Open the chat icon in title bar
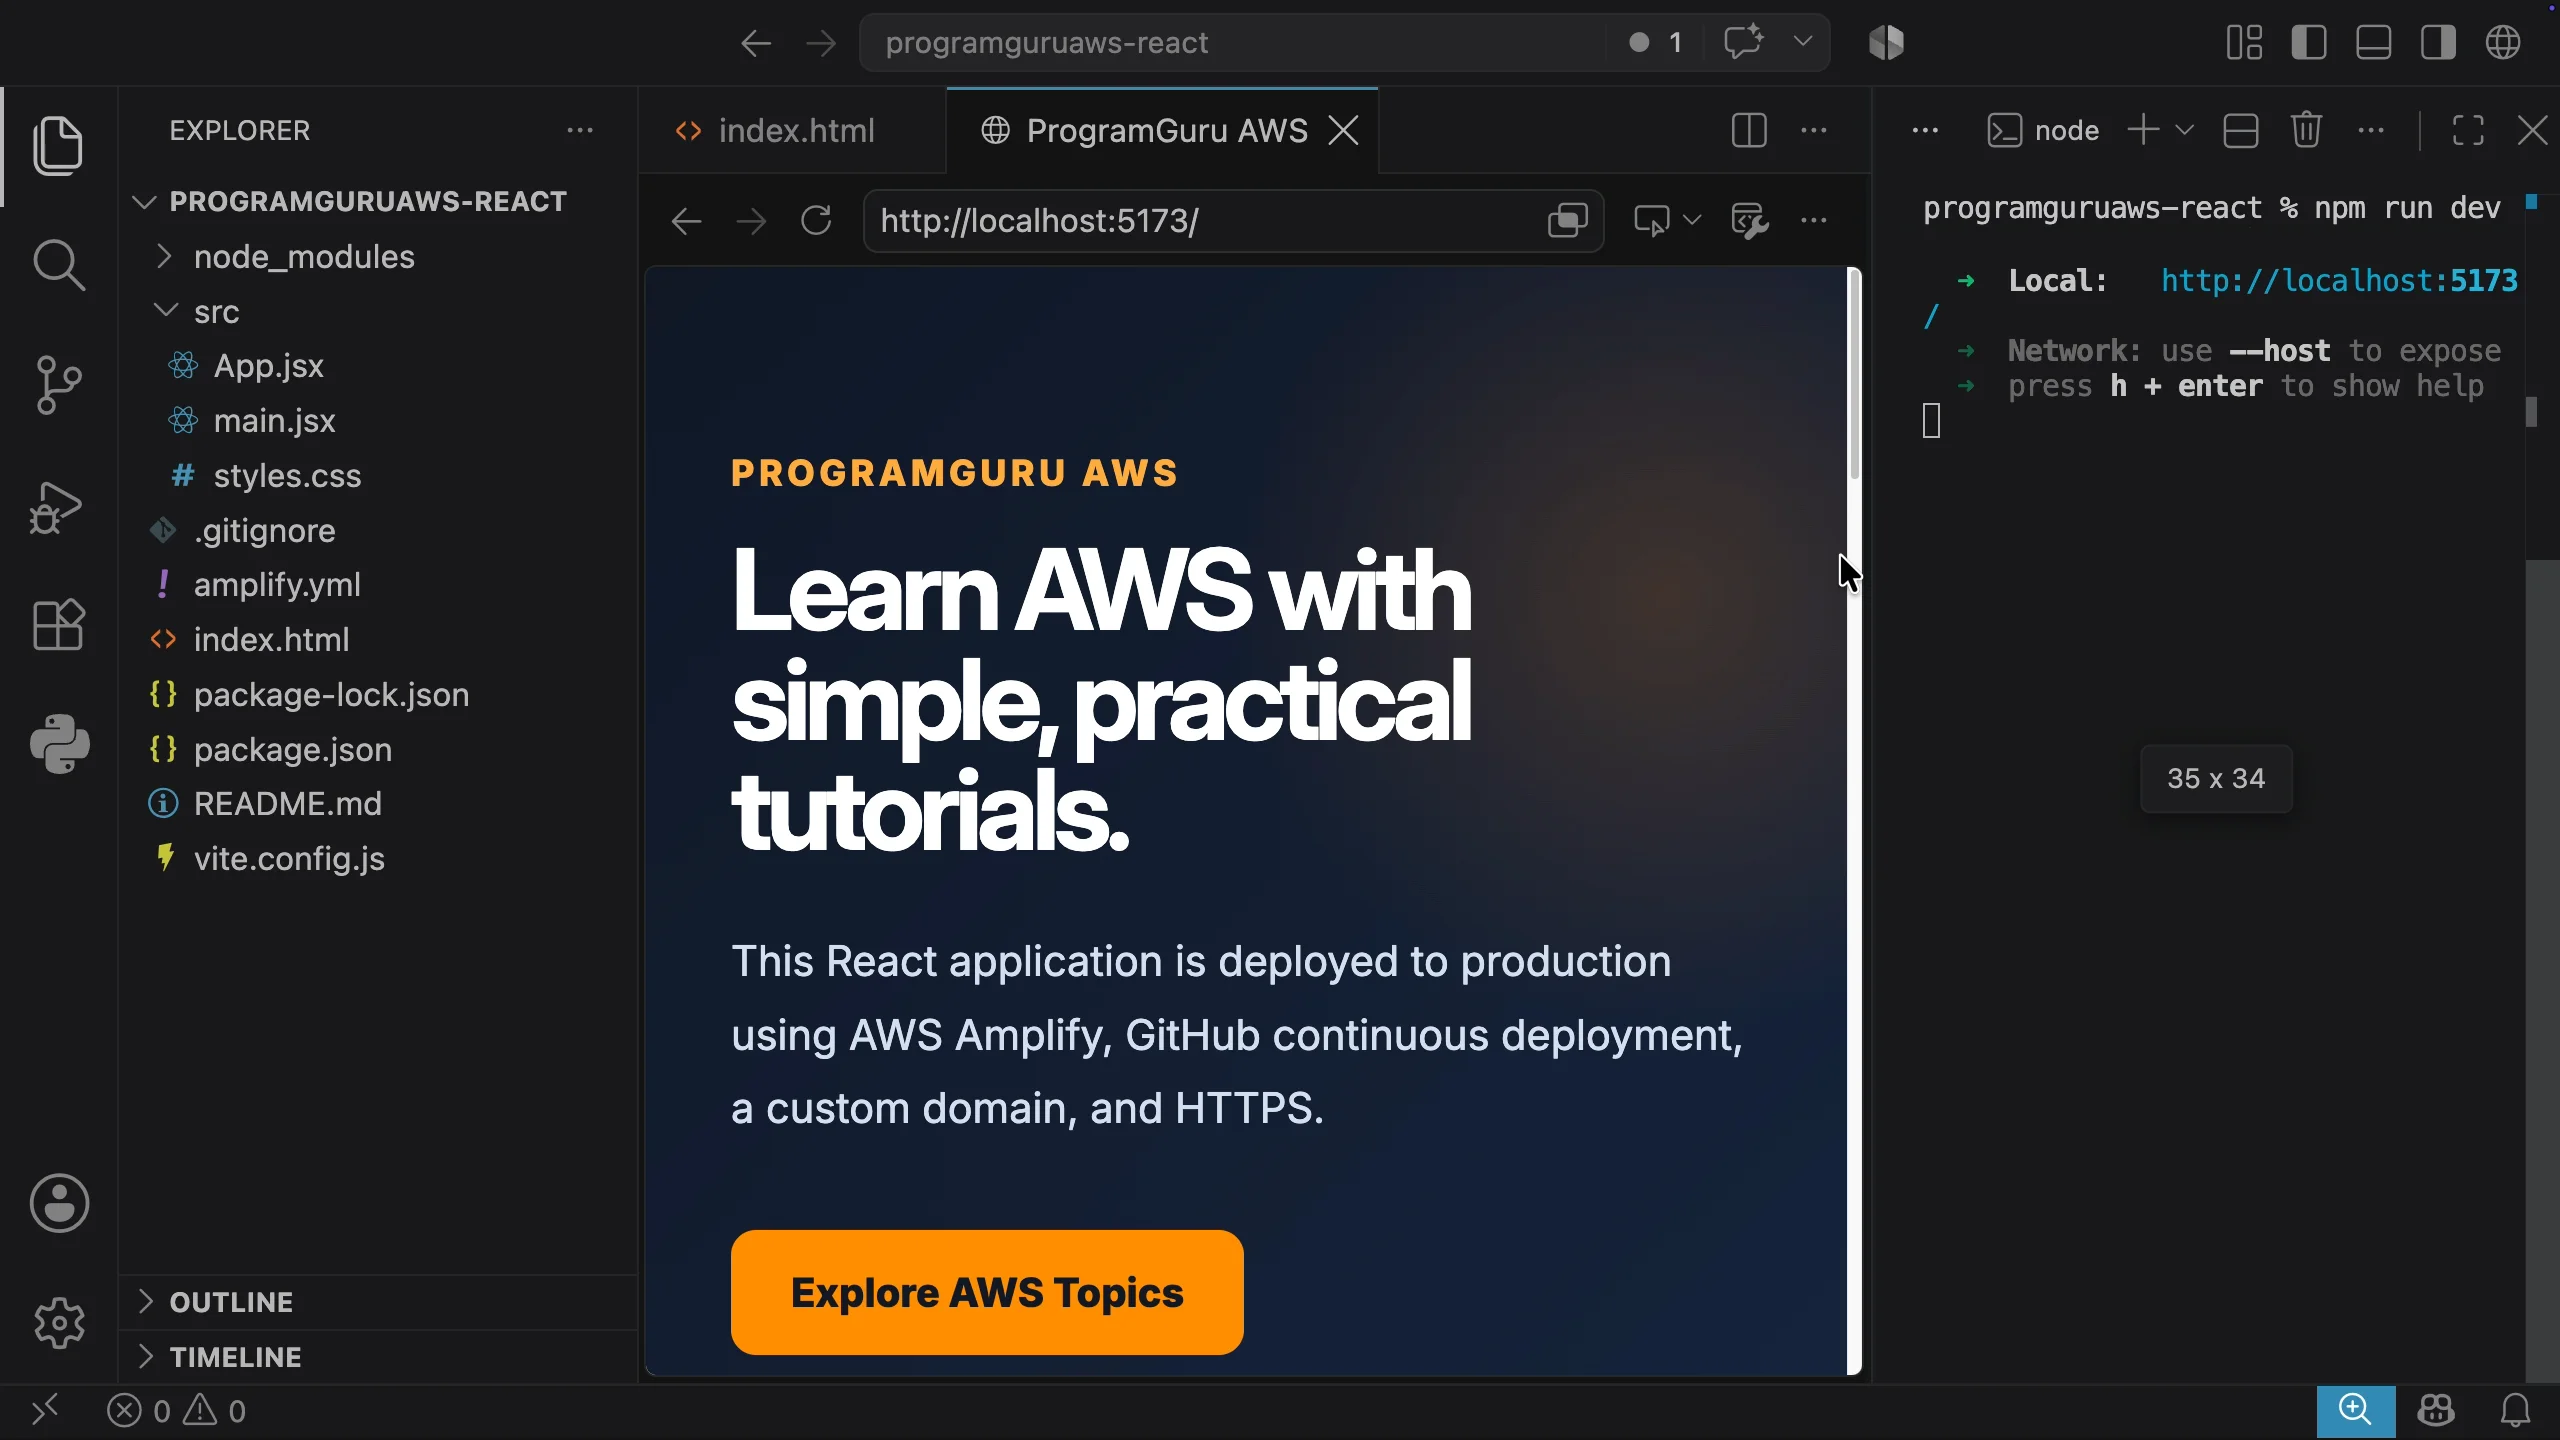 pos(1744,42)
